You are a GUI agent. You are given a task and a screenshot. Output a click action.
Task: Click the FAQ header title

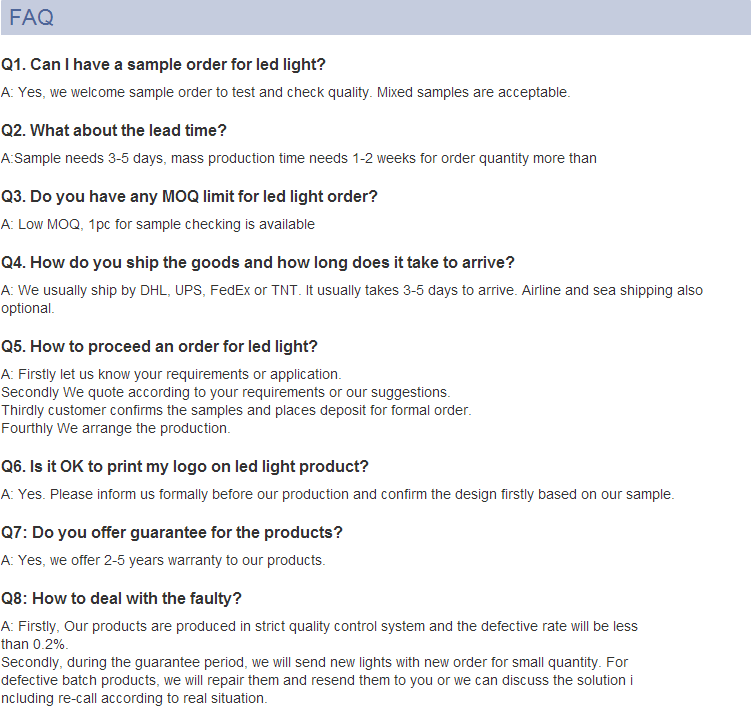click(x=31, y=18)
